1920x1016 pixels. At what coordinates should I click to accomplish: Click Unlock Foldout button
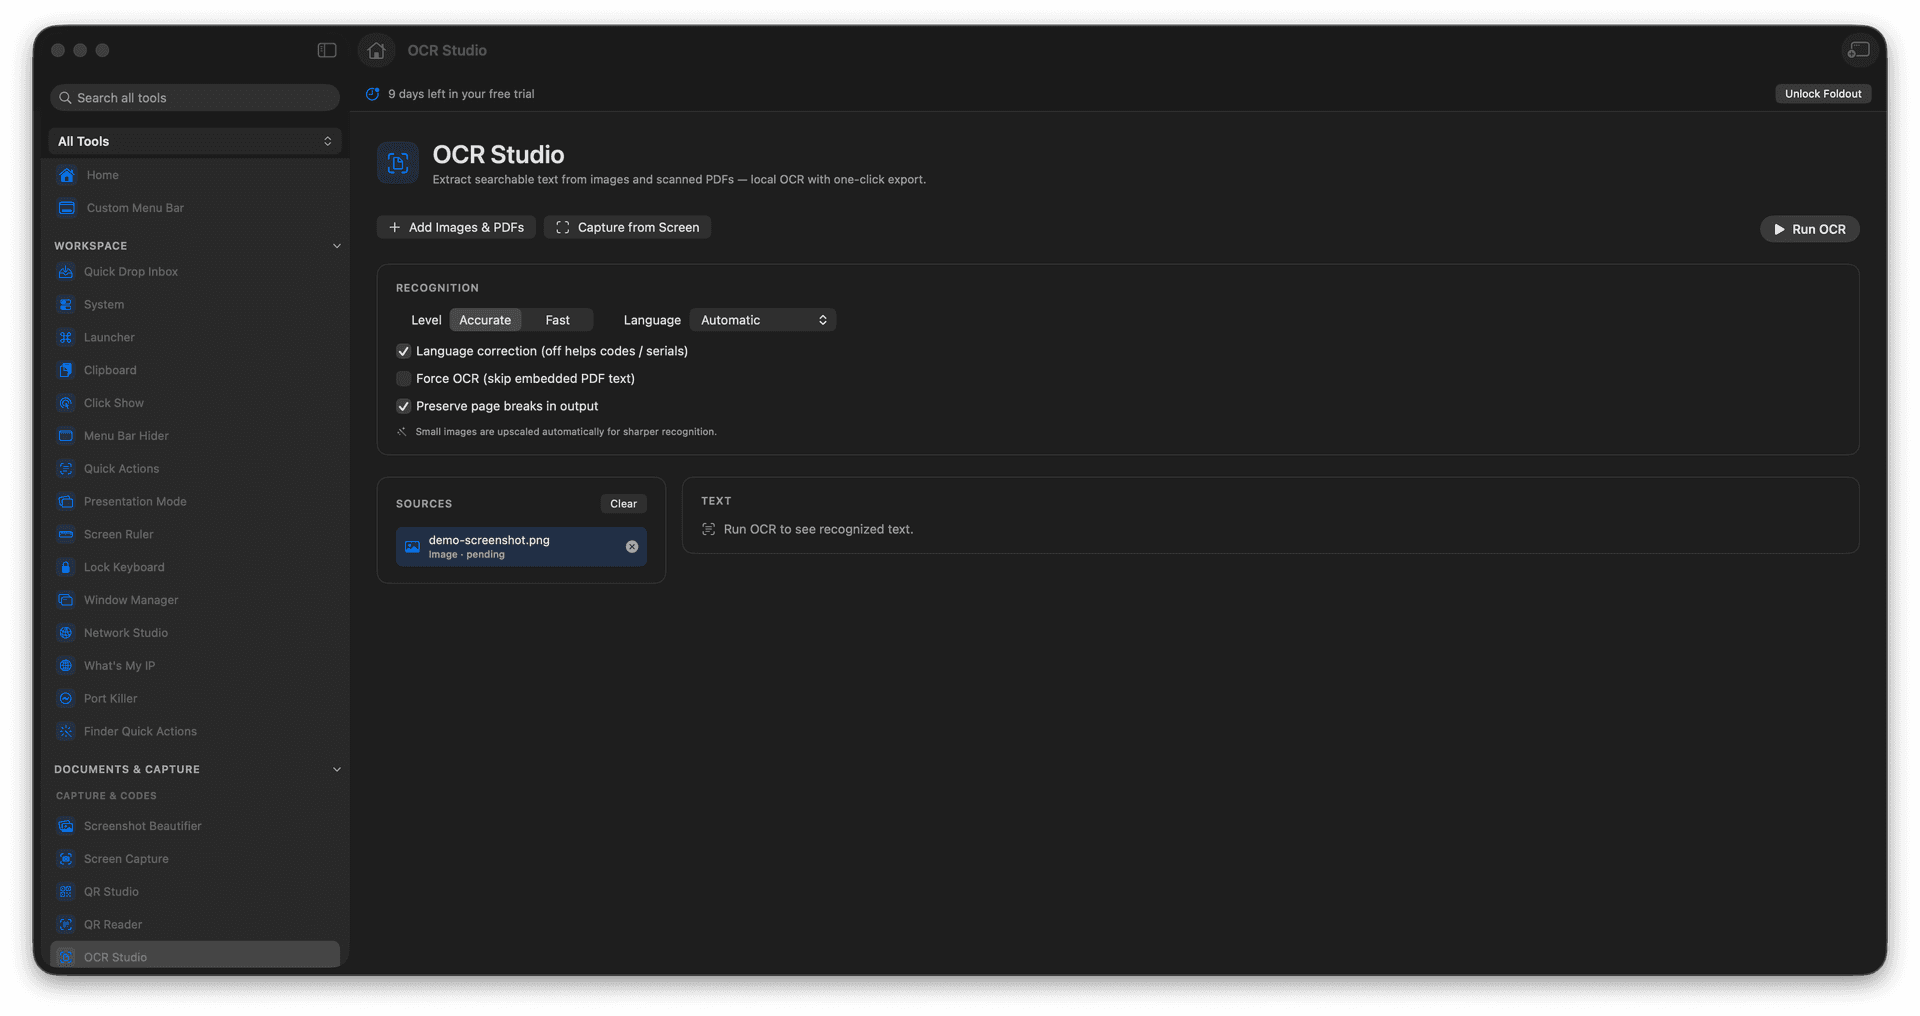pos(1822,94)
